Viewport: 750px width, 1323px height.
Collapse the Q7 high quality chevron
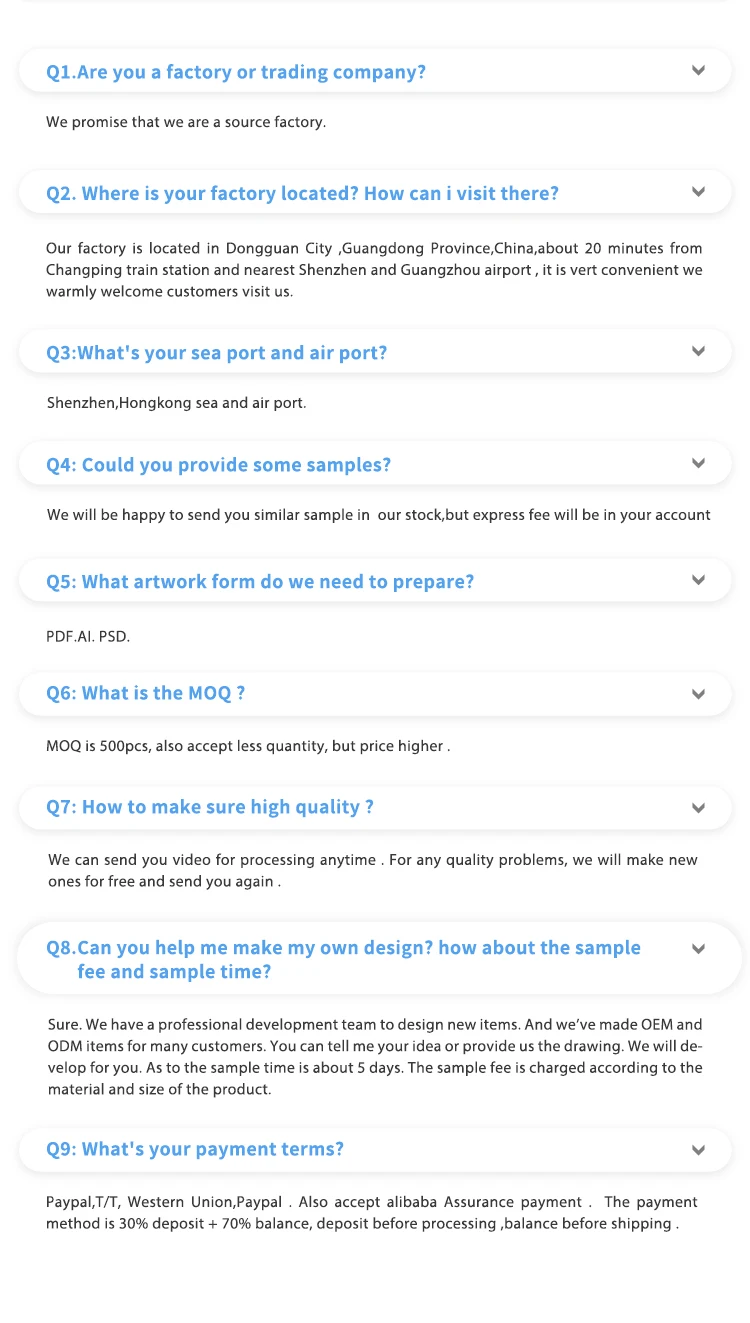[698, 808]
